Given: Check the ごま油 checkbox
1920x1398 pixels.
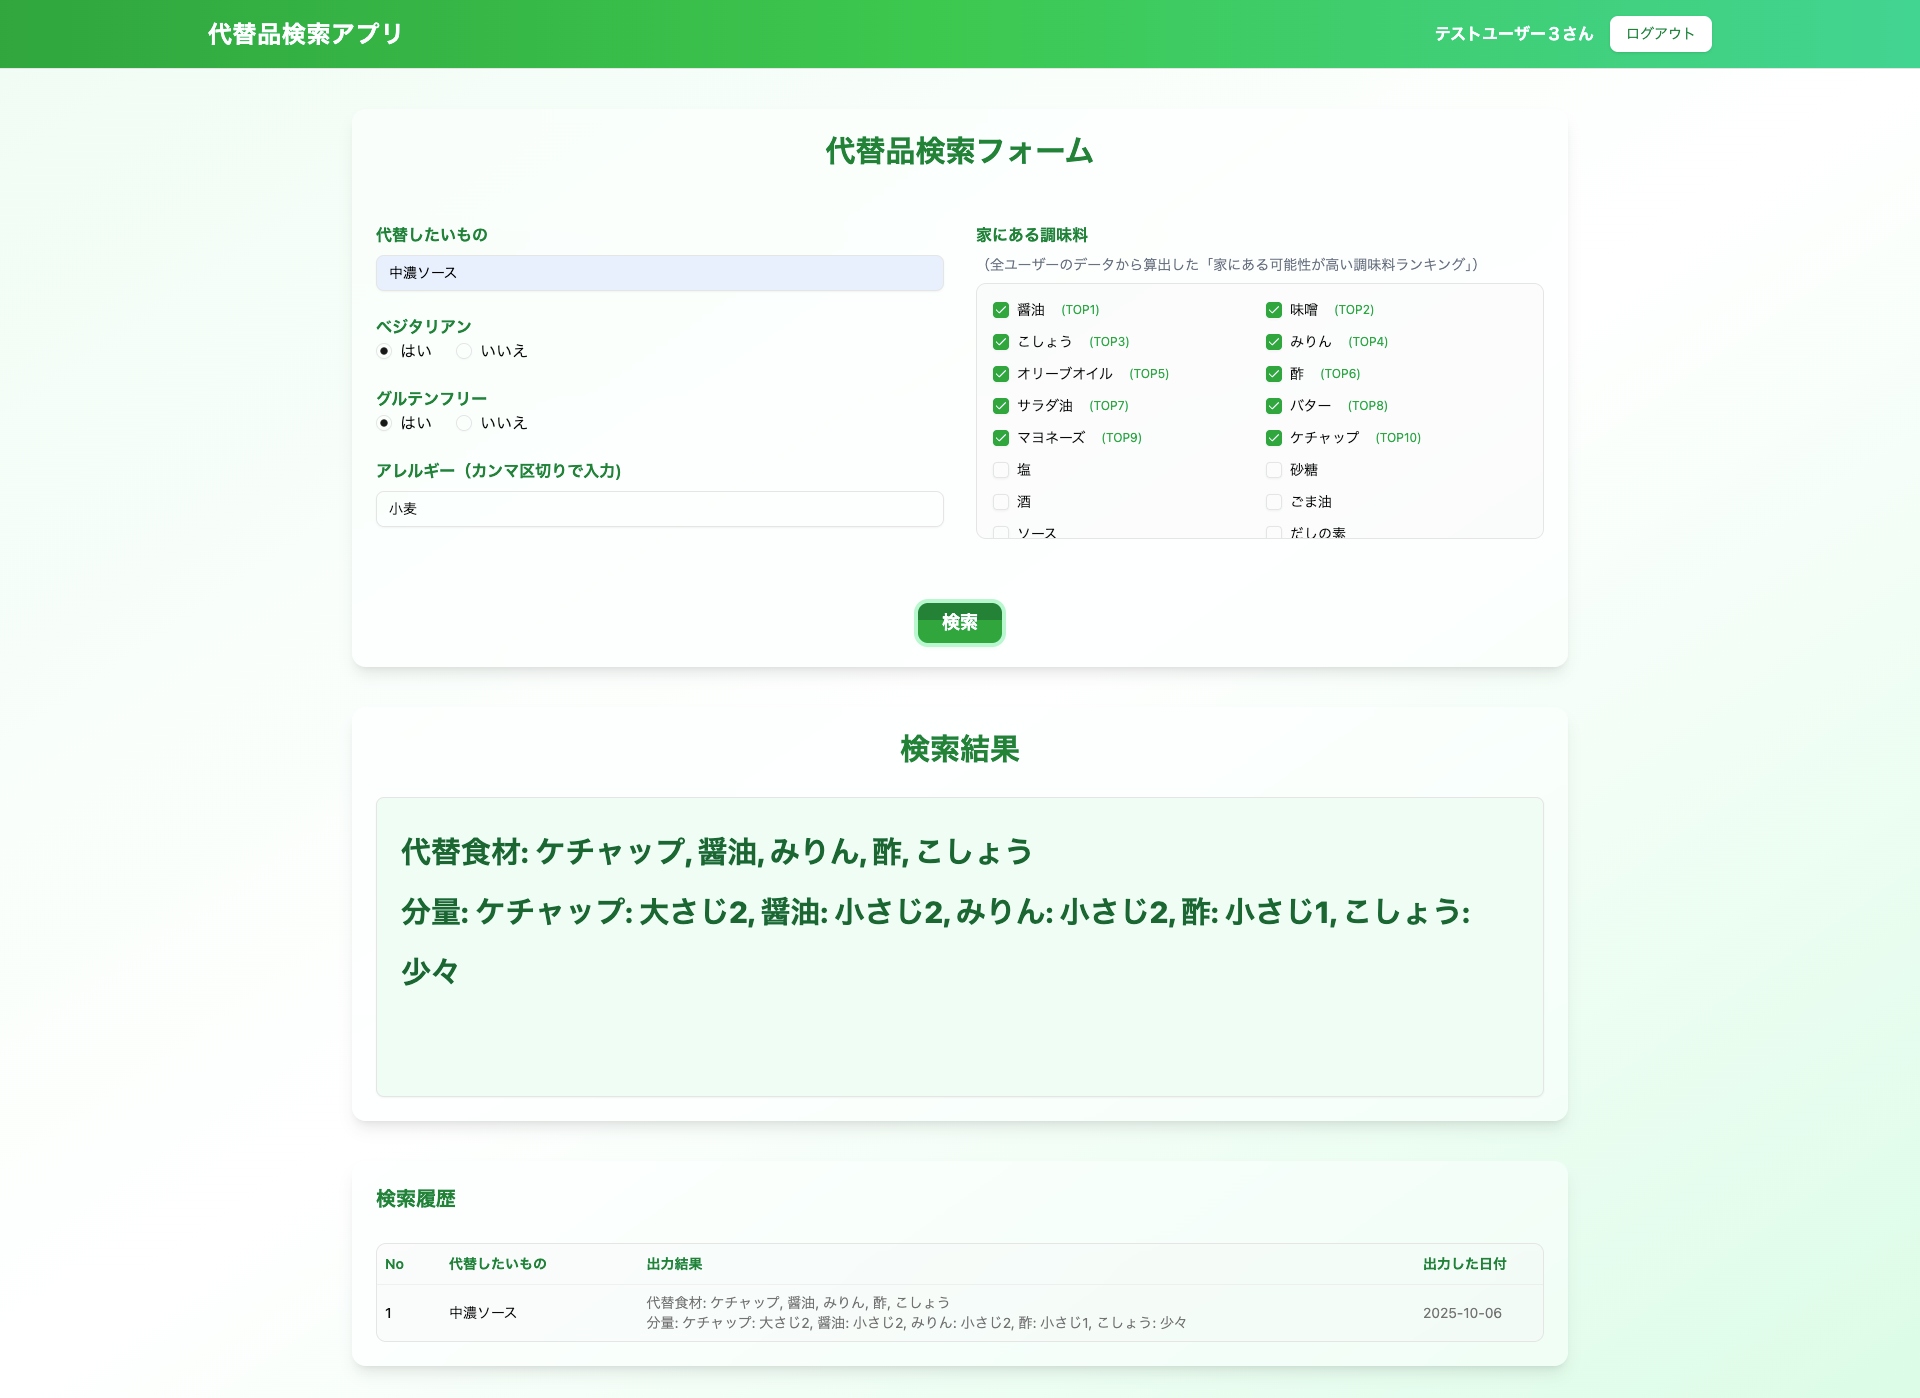Looking at the screenshot, I should (x=1274, y=502).
